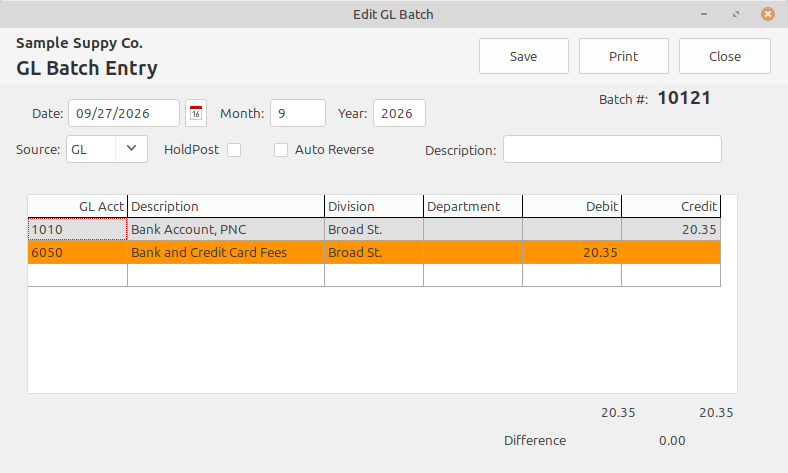Click the Broad St. division in row 1010
The width and height of the screenshot is (788, 473).
374,229
